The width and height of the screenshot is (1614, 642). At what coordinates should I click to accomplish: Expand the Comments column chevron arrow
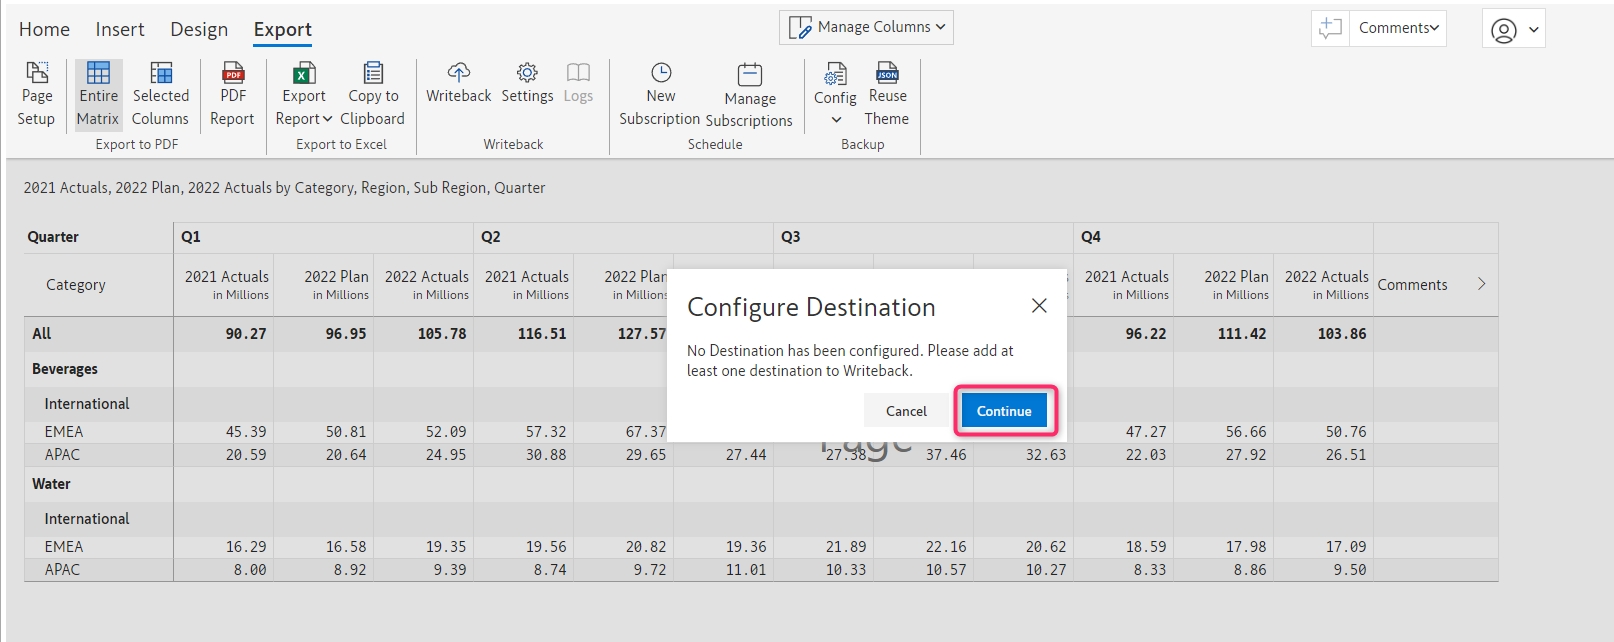click(x=1481, y=284)
